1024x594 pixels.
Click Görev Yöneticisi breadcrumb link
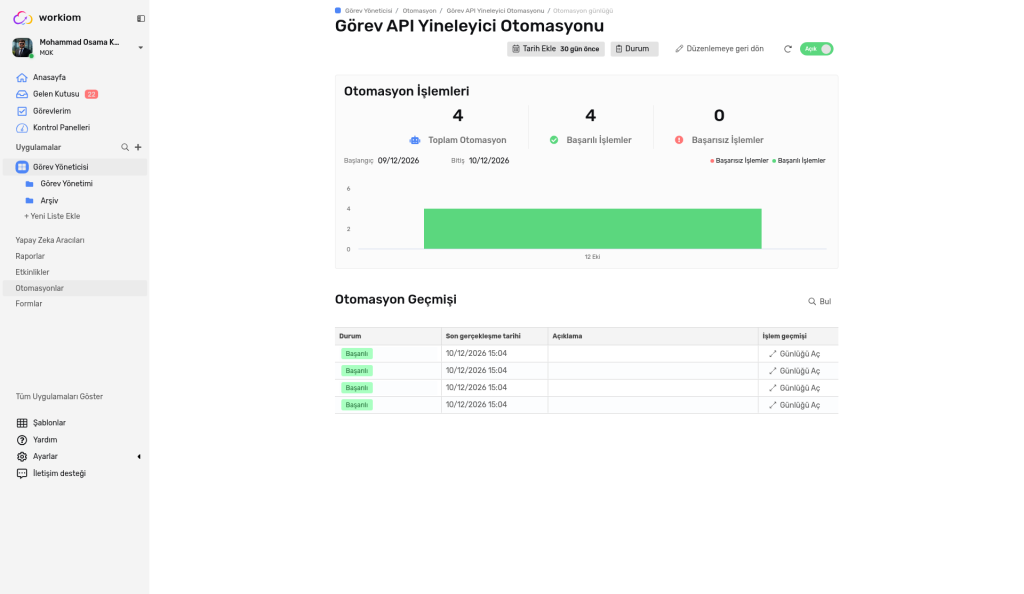pos(368,10)
